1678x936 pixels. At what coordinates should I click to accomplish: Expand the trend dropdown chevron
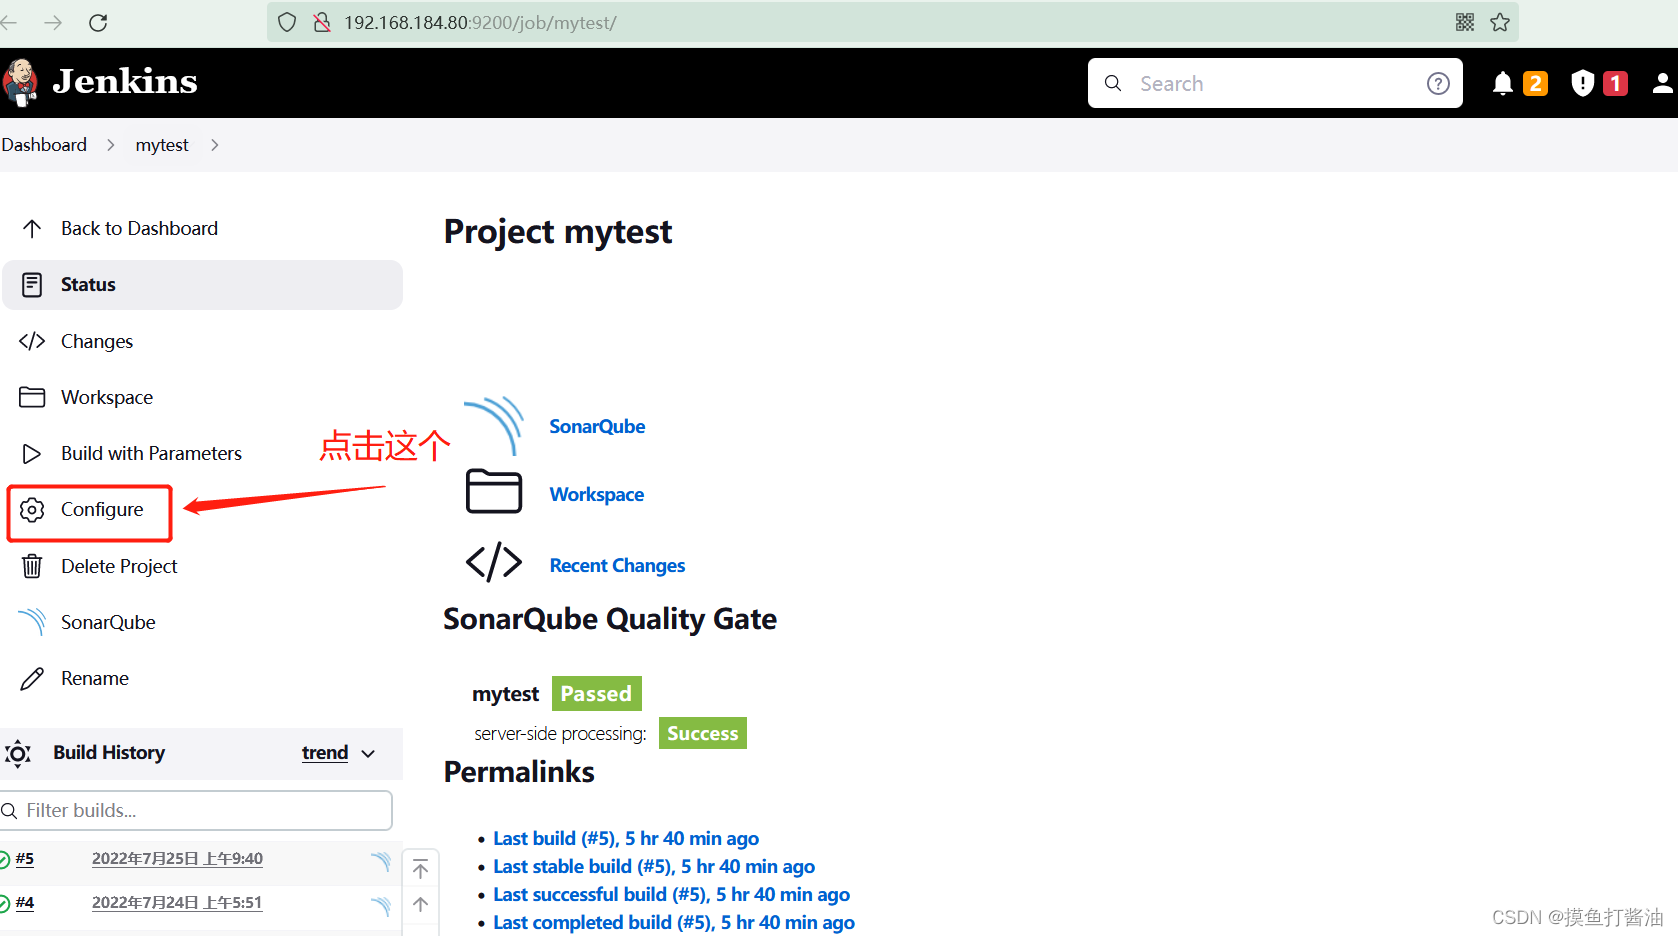(368, 754)
